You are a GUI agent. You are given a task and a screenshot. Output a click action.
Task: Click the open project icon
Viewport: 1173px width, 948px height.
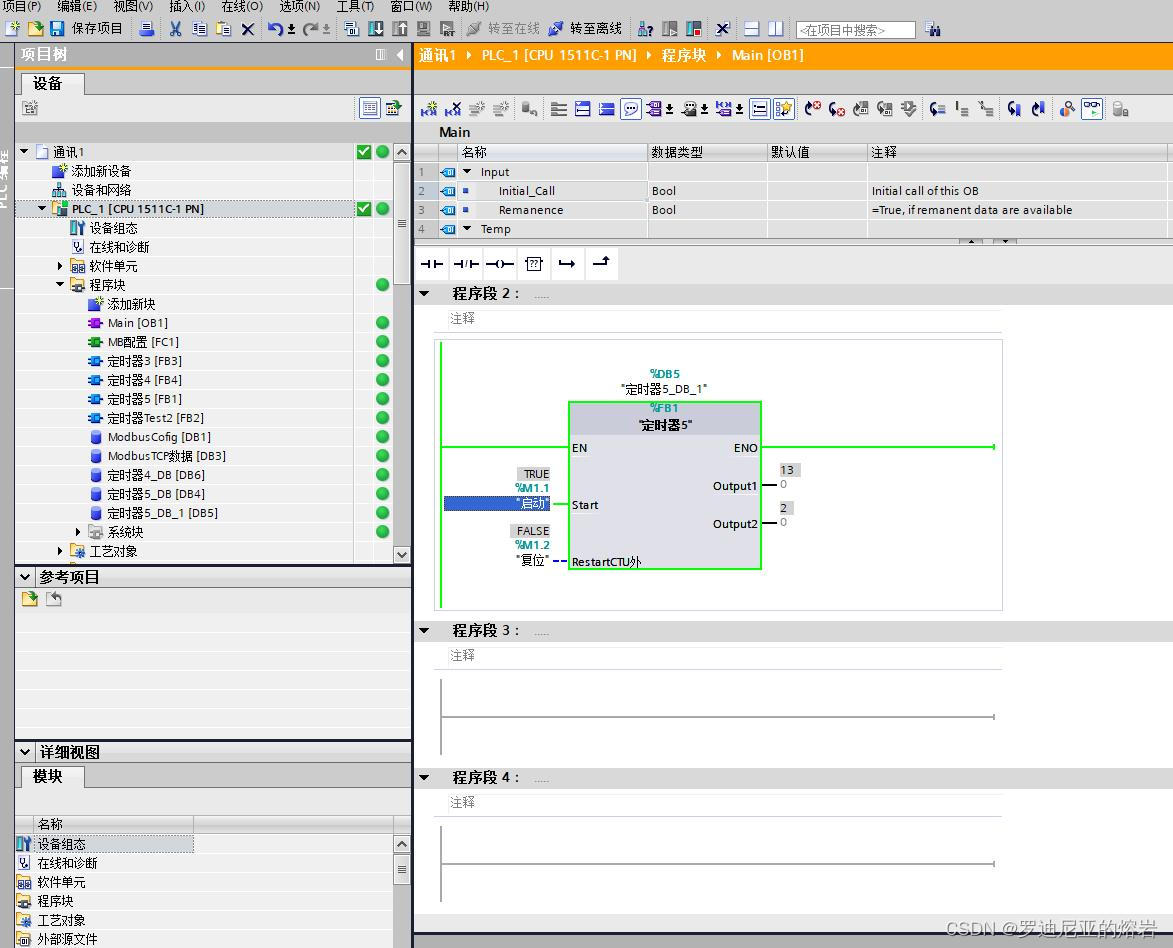click(35, 28)
